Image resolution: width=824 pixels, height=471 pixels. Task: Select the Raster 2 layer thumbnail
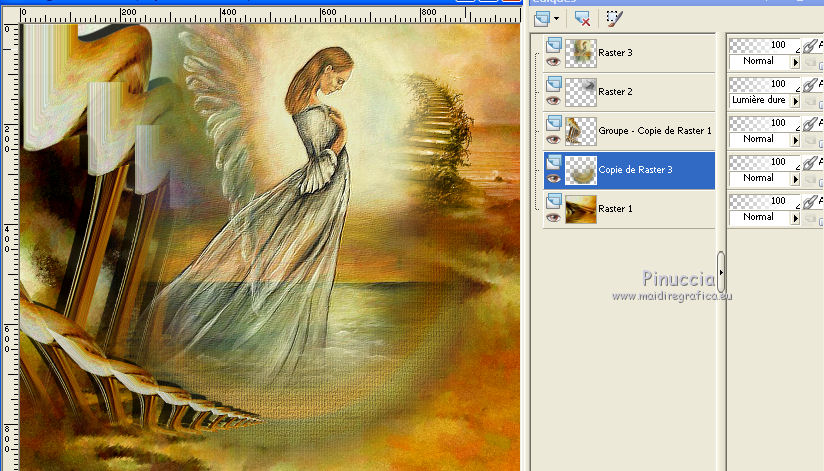tap(581, 92)
